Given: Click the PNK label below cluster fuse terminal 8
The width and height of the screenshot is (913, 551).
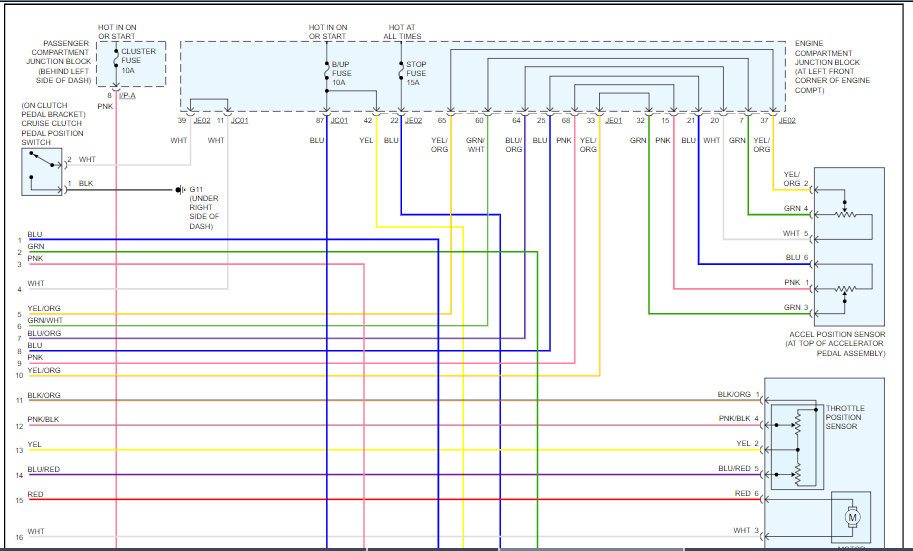Looking at the screenshot, I should (x=105, y=107).
